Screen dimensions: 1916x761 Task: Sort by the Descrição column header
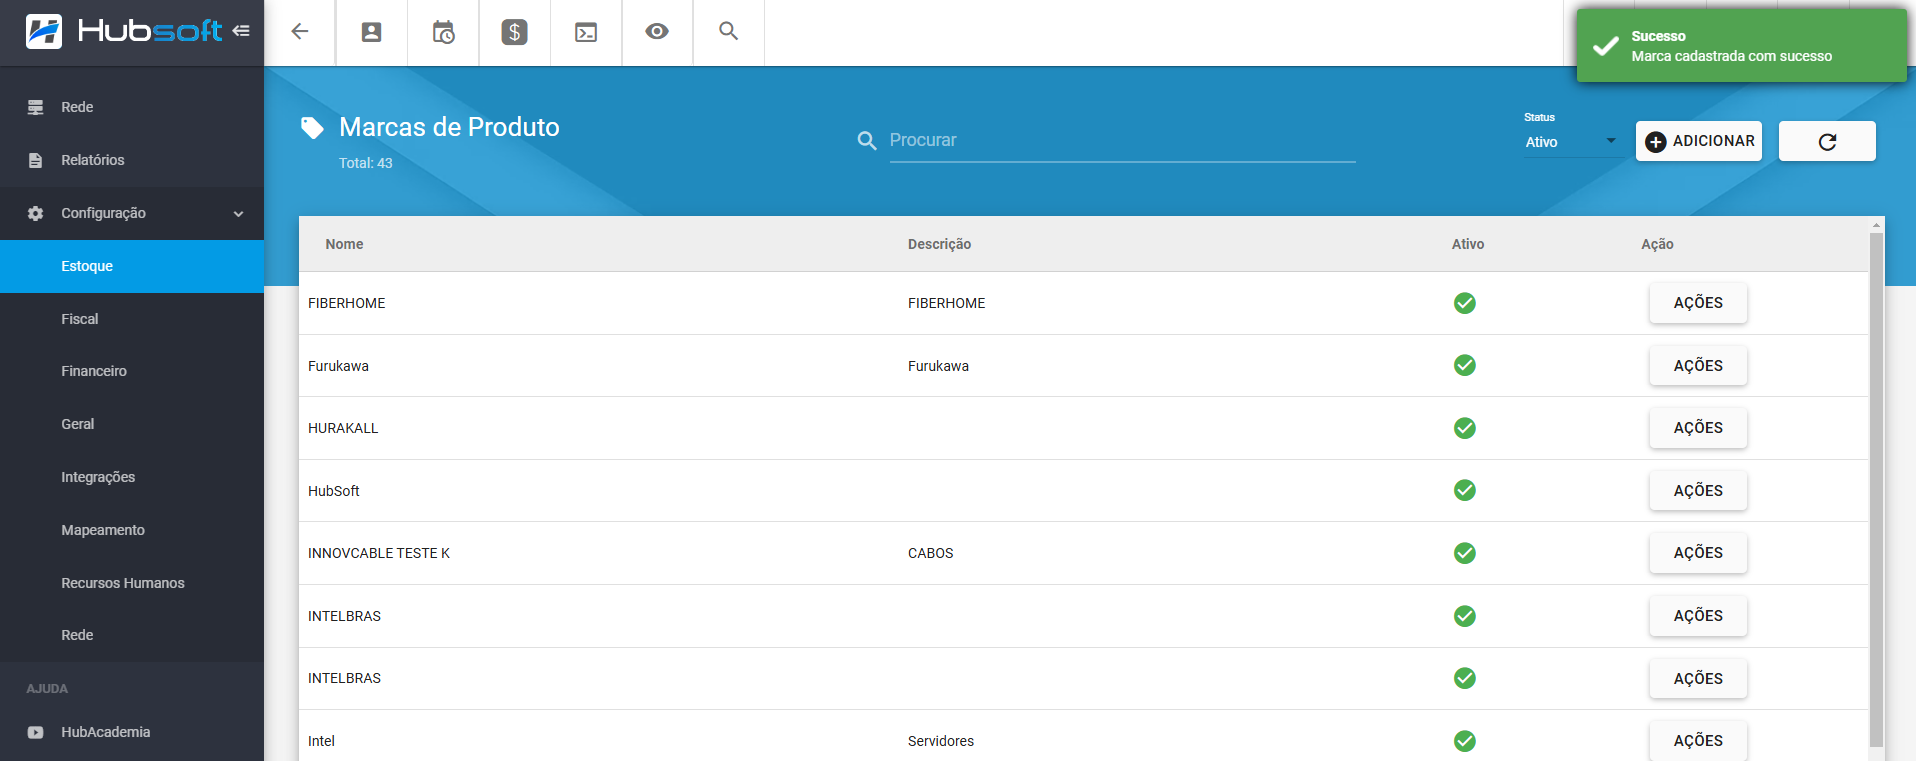(x=939, y=244)
